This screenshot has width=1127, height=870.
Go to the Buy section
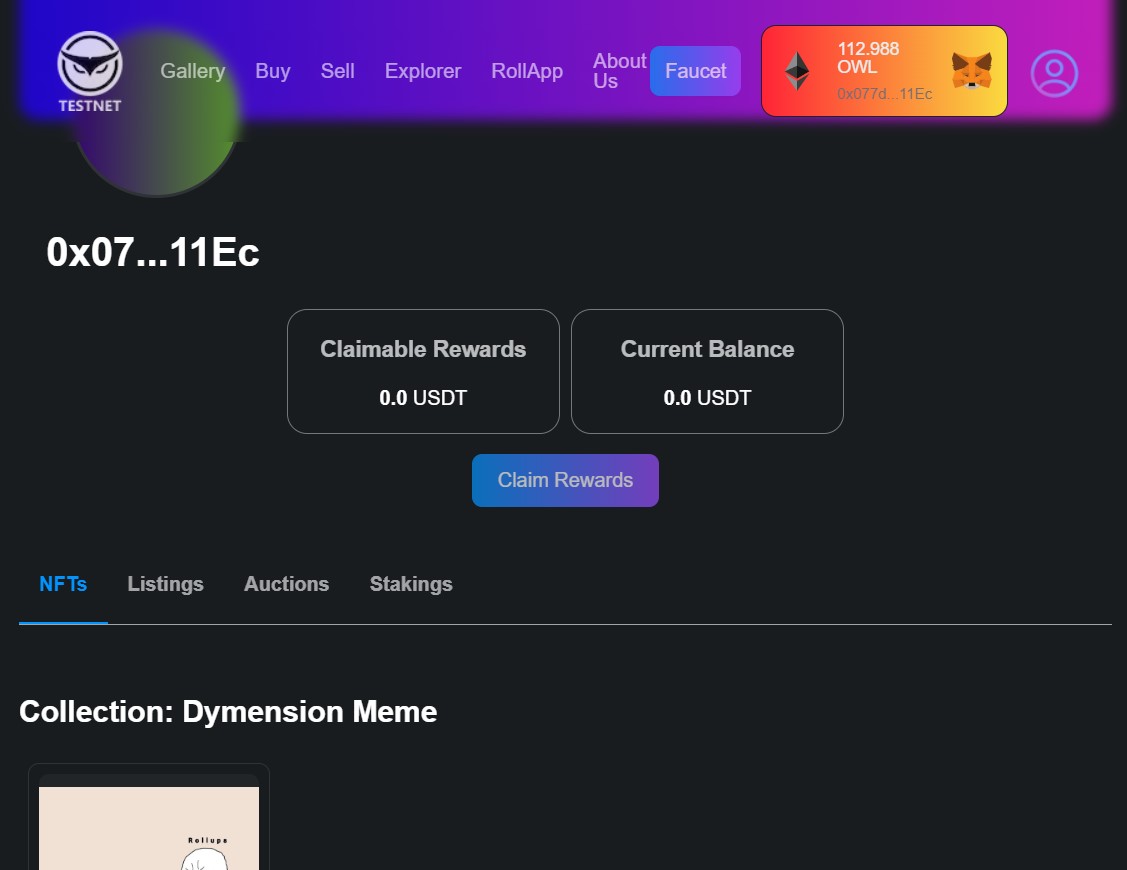272,71
